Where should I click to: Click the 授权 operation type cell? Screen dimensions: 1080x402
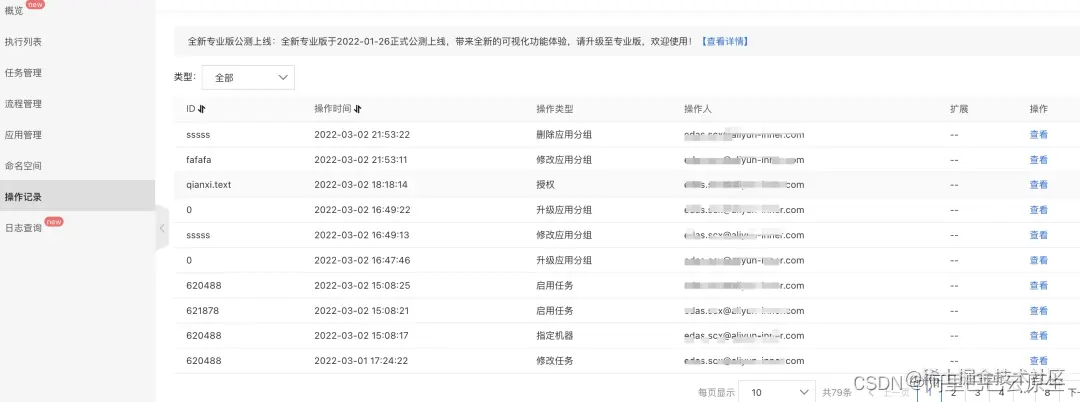pos(546,184)
